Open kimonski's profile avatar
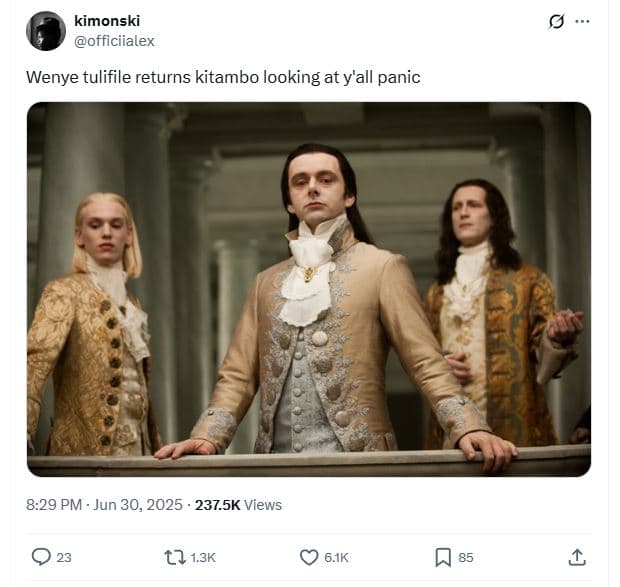 pos(46,31)
